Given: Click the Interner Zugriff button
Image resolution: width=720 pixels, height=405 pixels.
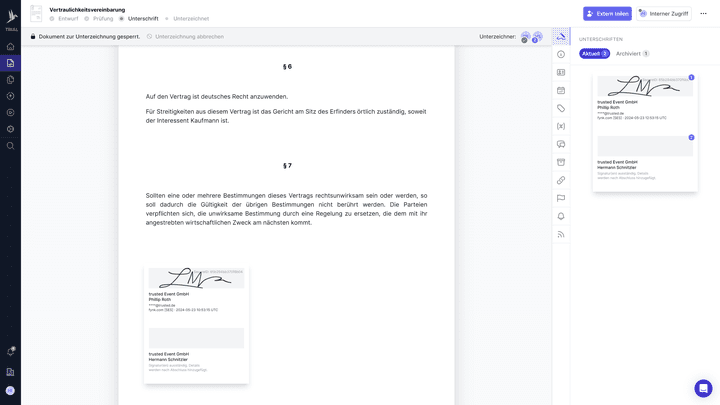Looking at the screenshot, I should pos(664,14).
